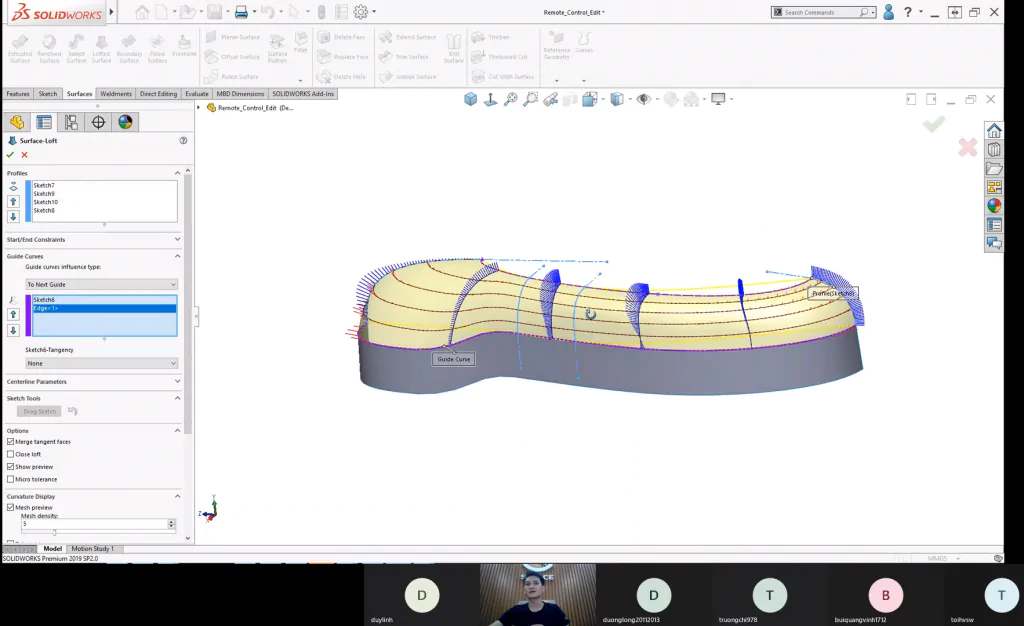Enable the Close loft checkbox

(10, 454)
